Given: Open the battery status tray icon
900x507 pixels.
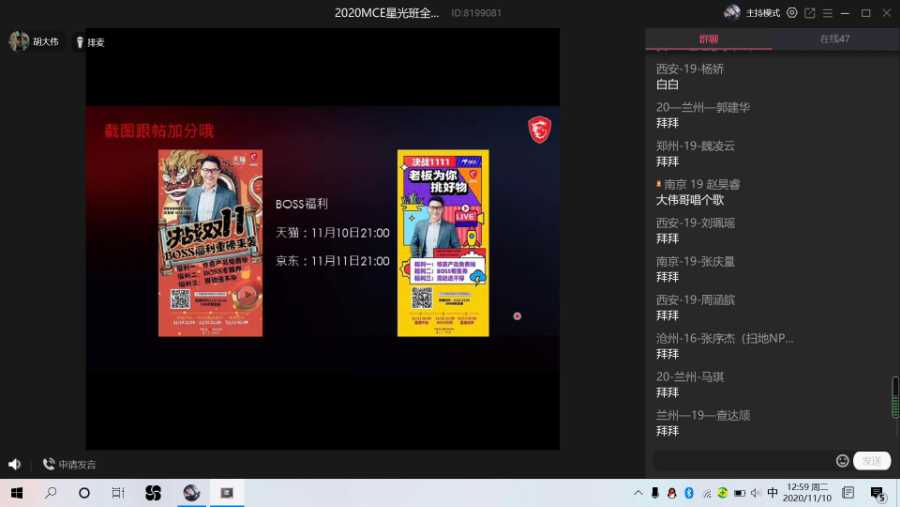Looking at the screenshot, I should 740,493.
